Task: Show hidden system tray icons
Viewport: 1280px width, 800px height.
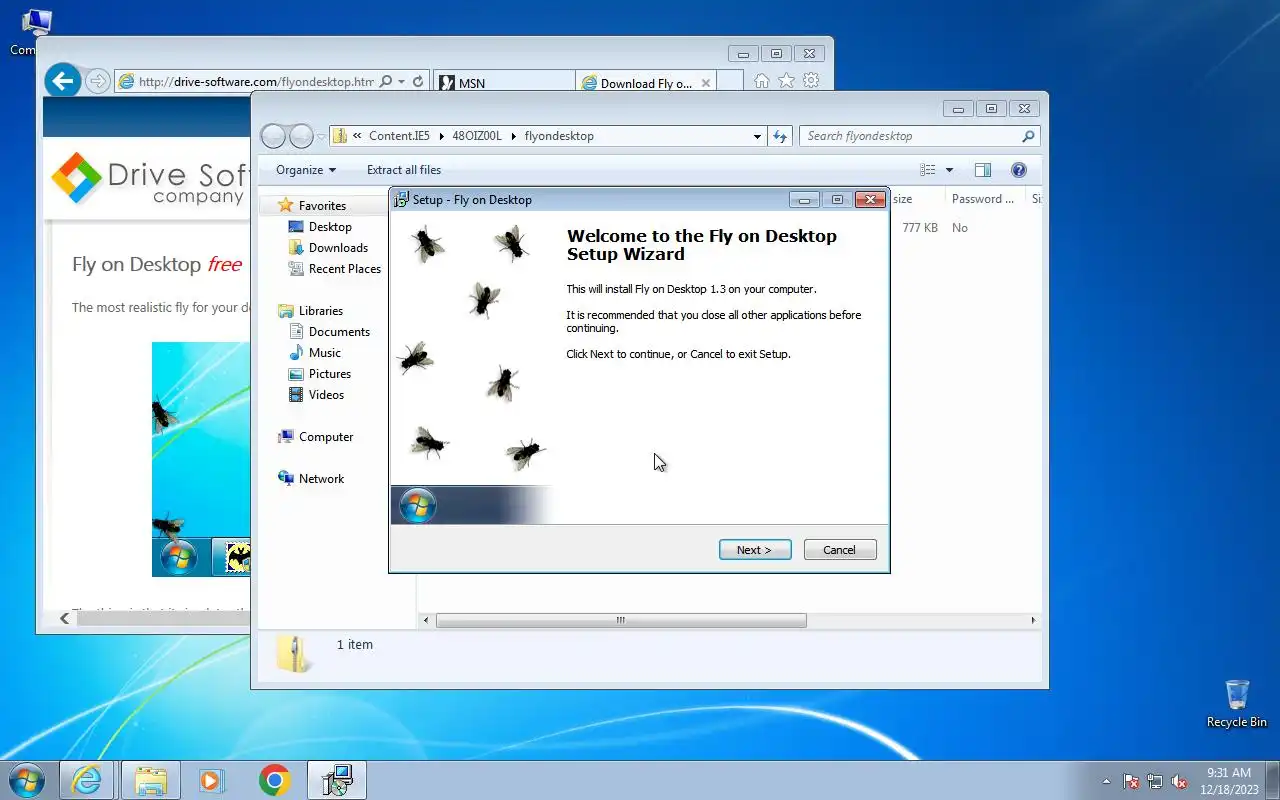Action: 1106,781
